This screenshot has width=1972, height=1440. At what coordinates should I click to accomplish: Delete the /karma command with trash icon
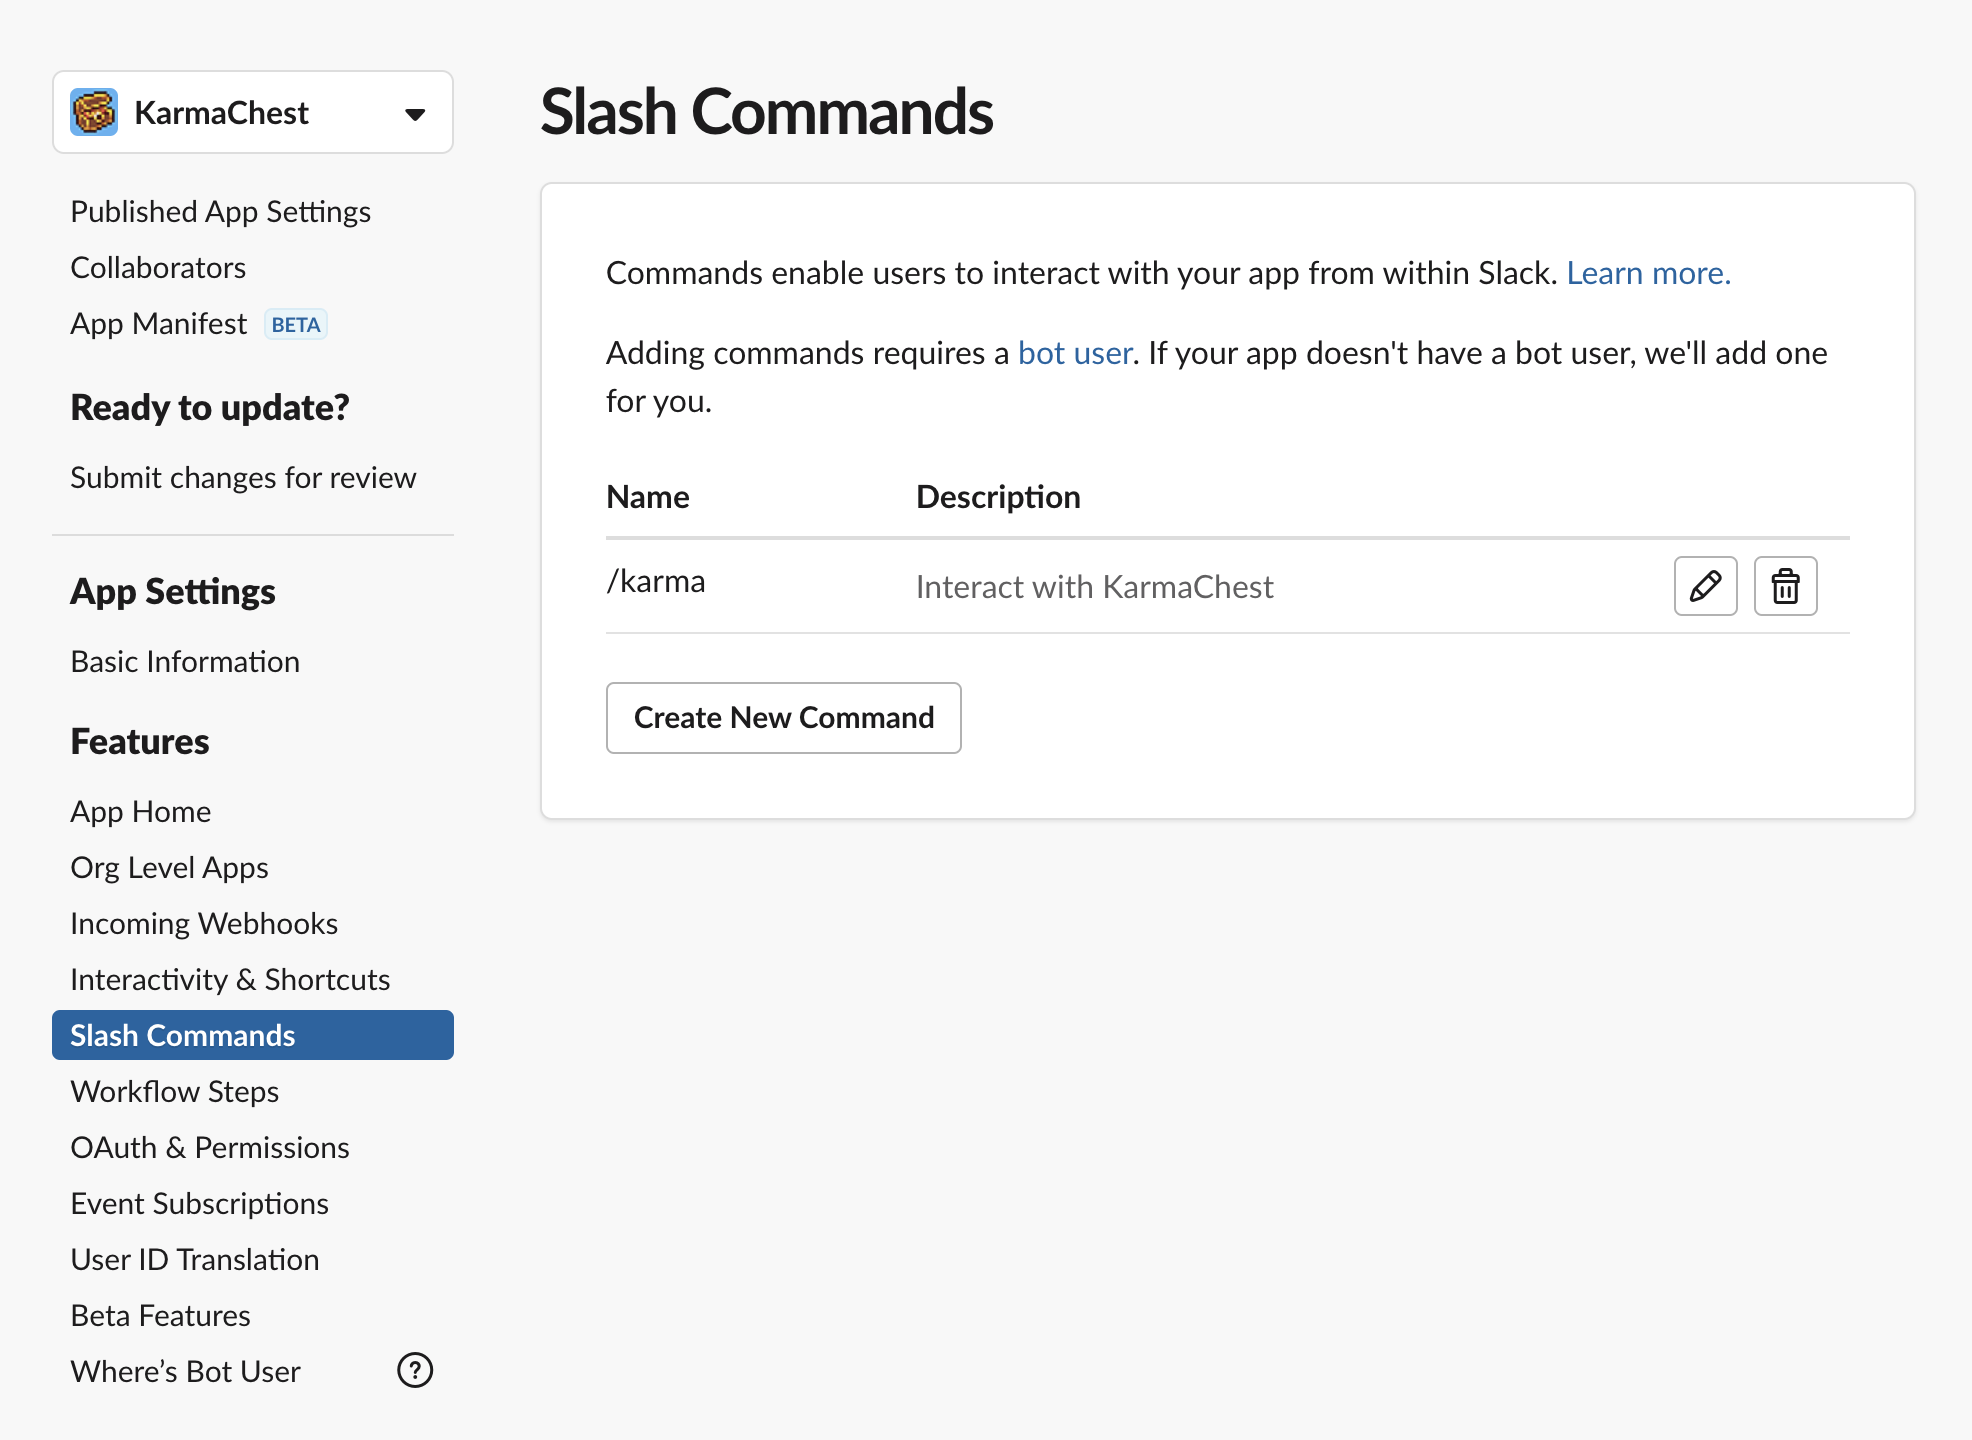[1785, 586]
